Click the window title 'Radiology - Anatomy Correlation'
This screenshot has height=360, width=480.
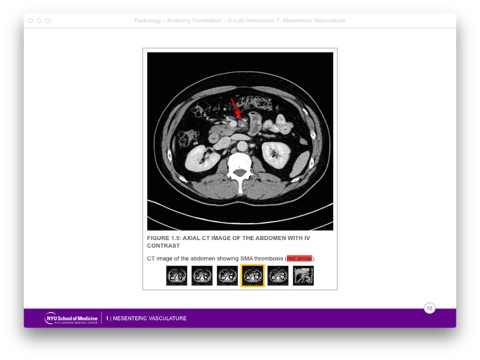[x=240, y=20]
